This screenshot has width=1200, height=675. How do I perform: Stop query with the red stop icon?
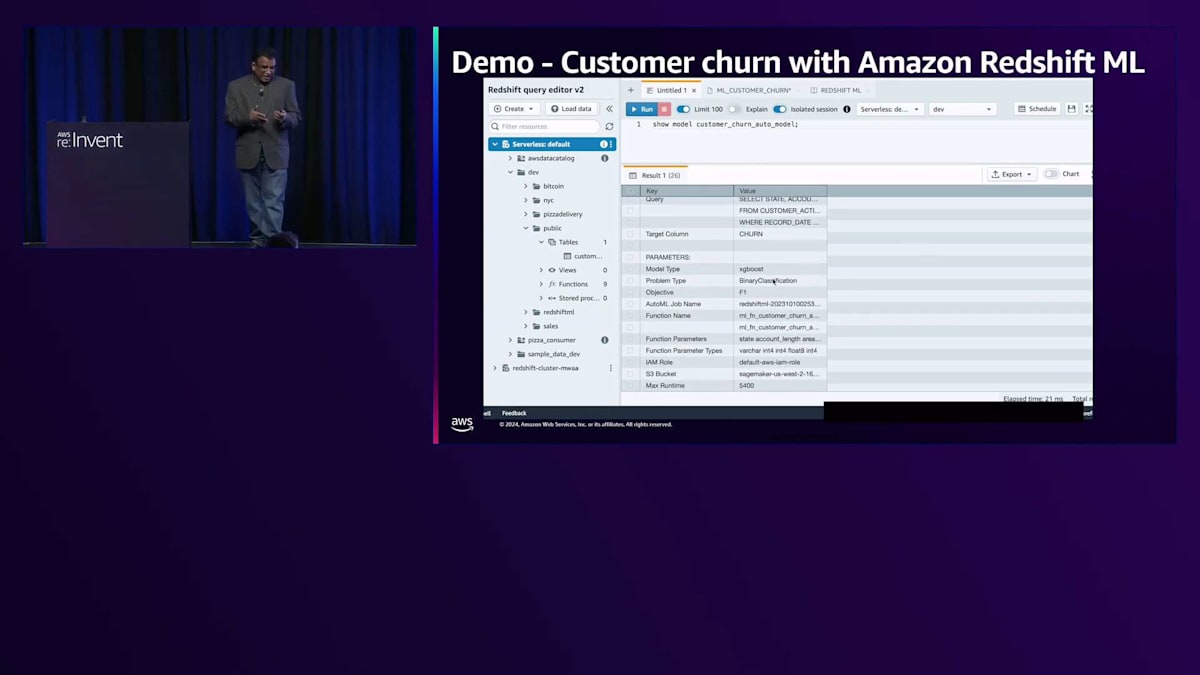(664, 109)
